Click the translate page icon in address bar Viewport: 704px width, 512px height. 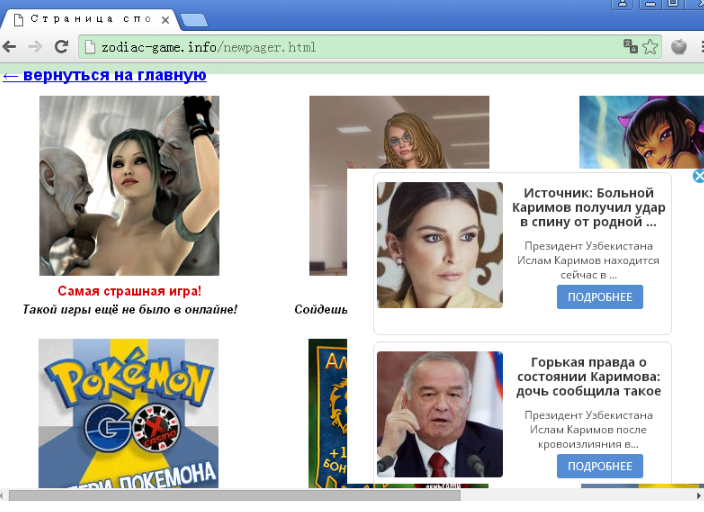pyautogui.click(x=630, y=46)
